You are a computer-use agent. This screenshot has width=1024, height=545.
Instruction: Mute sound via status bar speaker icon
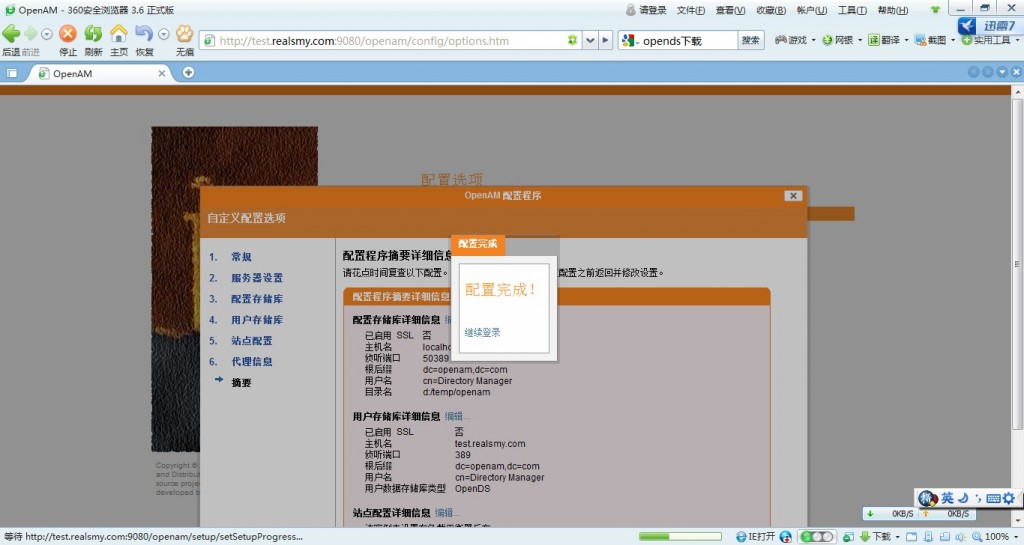pyautogui.click(x=960, y=537)
